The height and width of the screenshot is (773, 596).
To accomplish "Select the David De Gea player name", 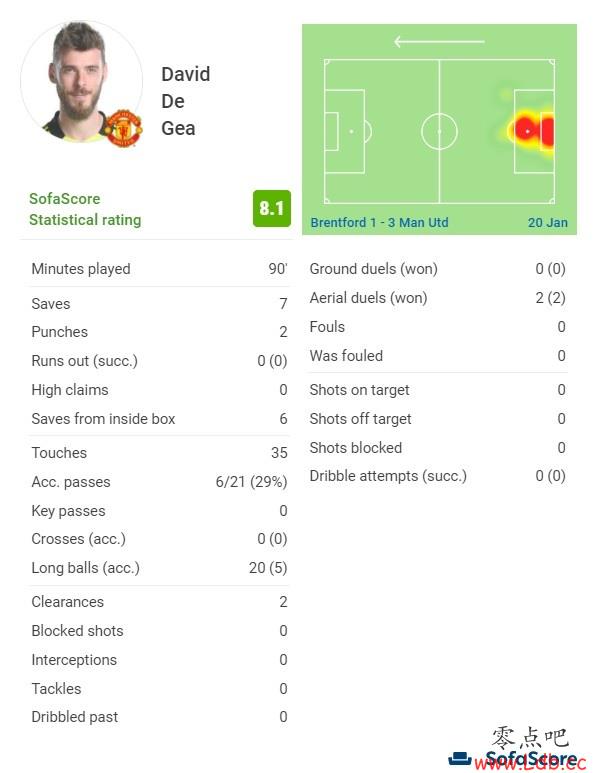I will tap(185, 101).
